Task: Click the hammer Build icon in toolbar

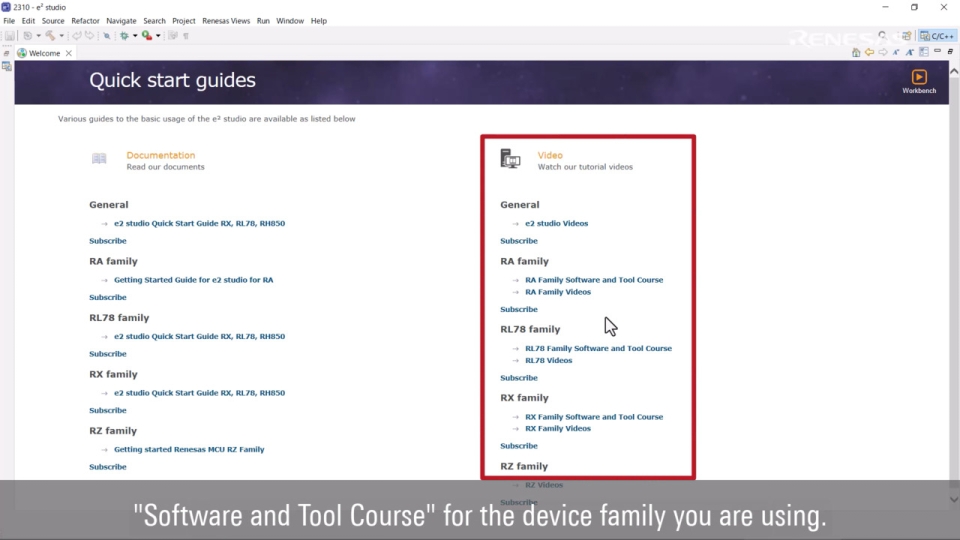Action: (x=50, y=36)
